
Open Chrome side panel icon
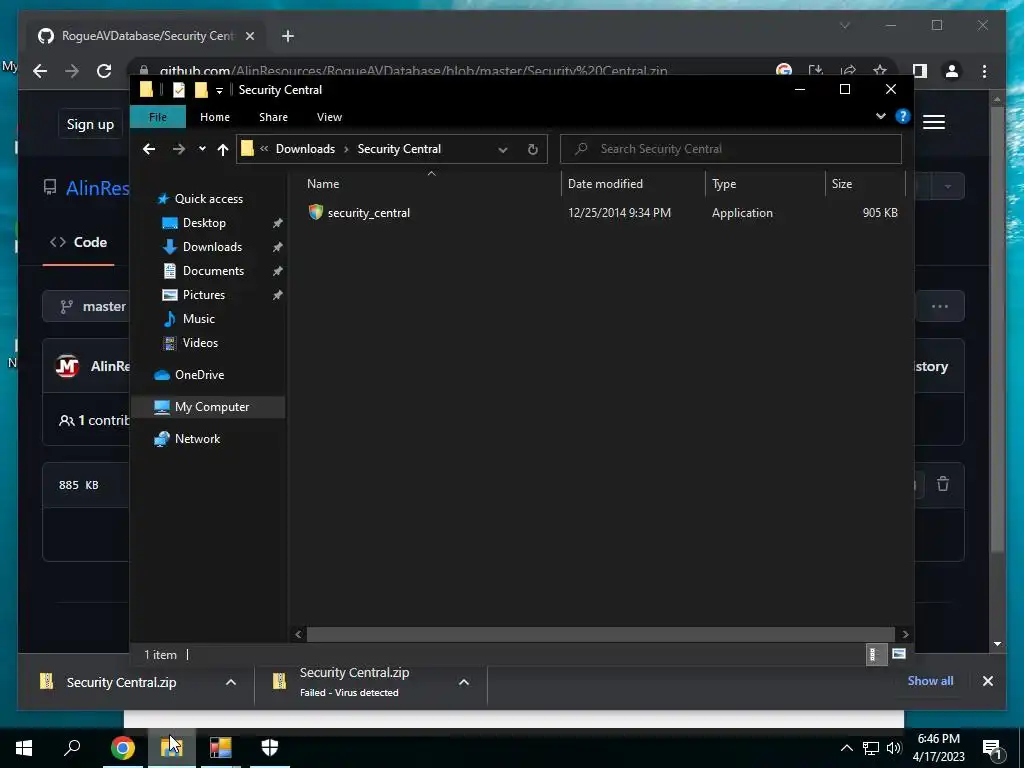pyautogui.click(x=920, y=71)
